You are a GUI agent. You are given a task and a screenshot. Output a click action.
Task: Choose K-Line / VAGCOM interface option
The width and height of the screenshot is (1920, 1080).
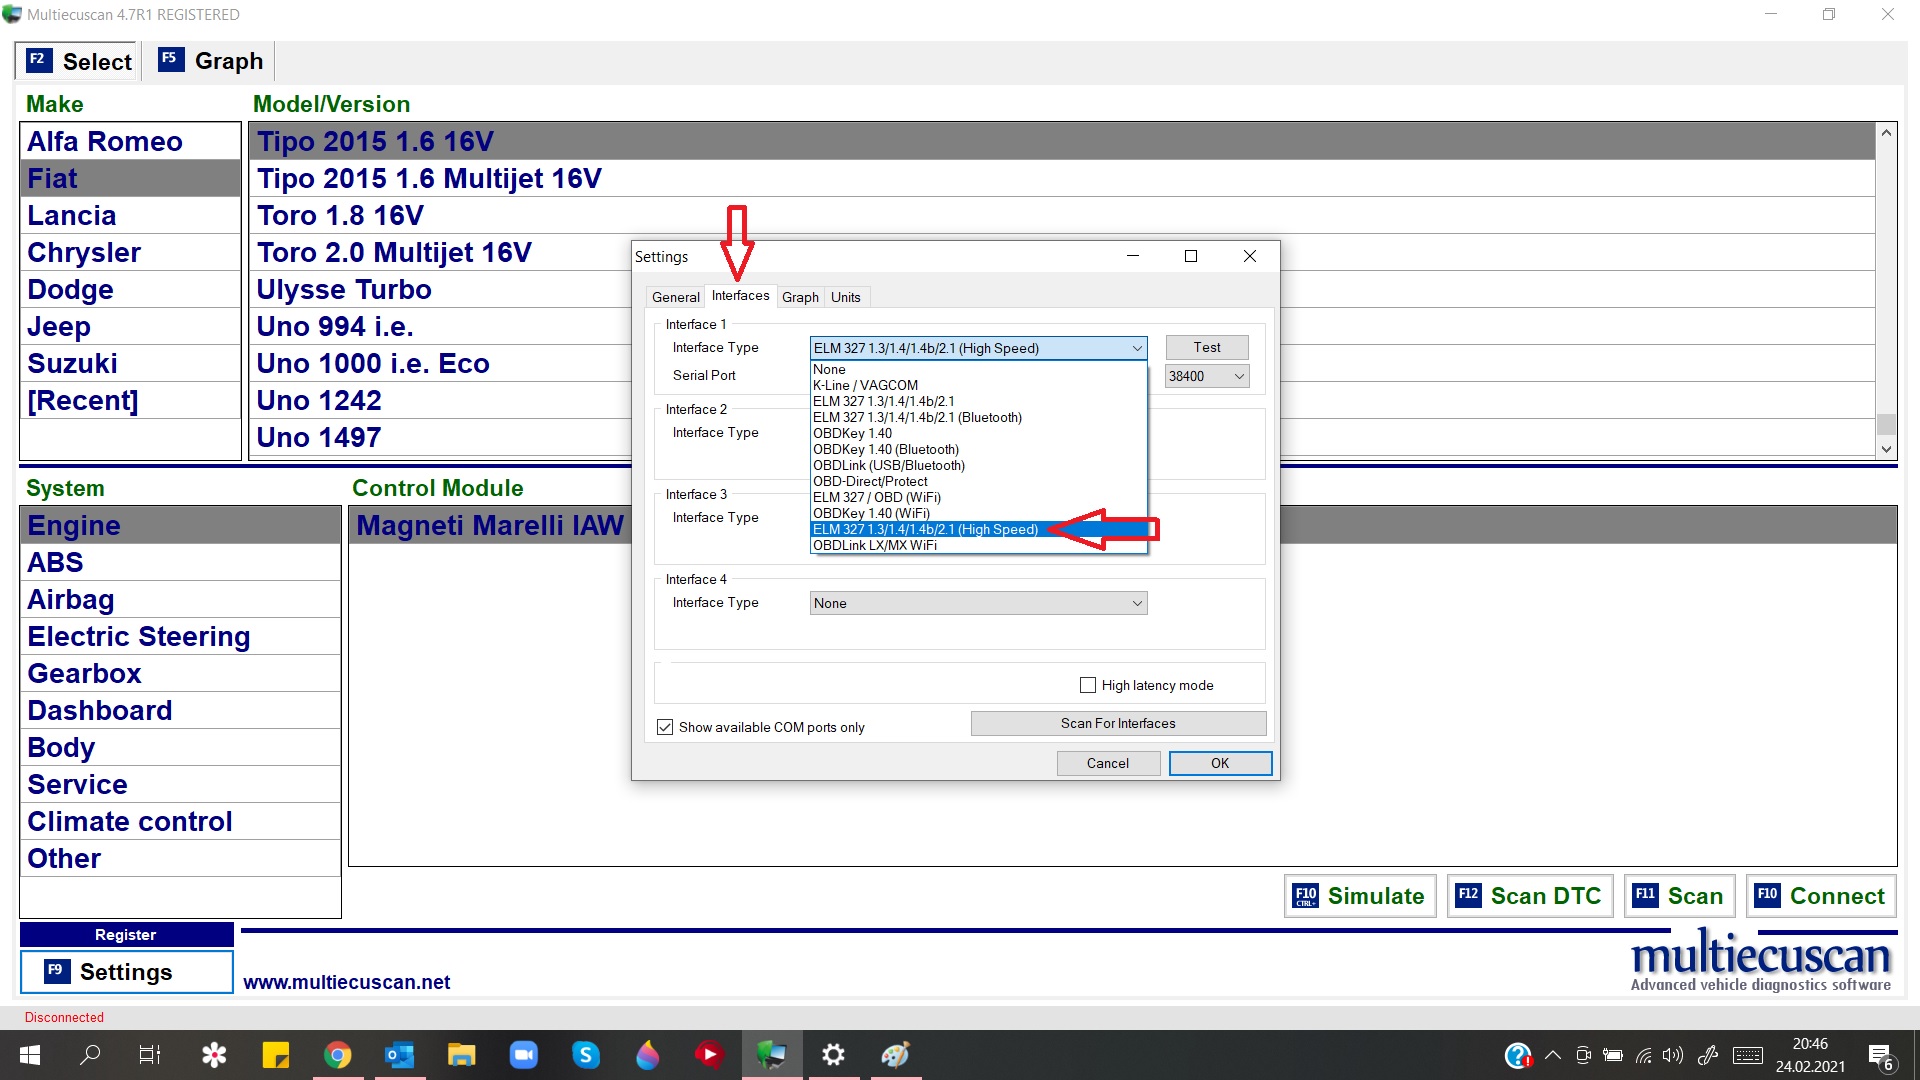(865, 385)
